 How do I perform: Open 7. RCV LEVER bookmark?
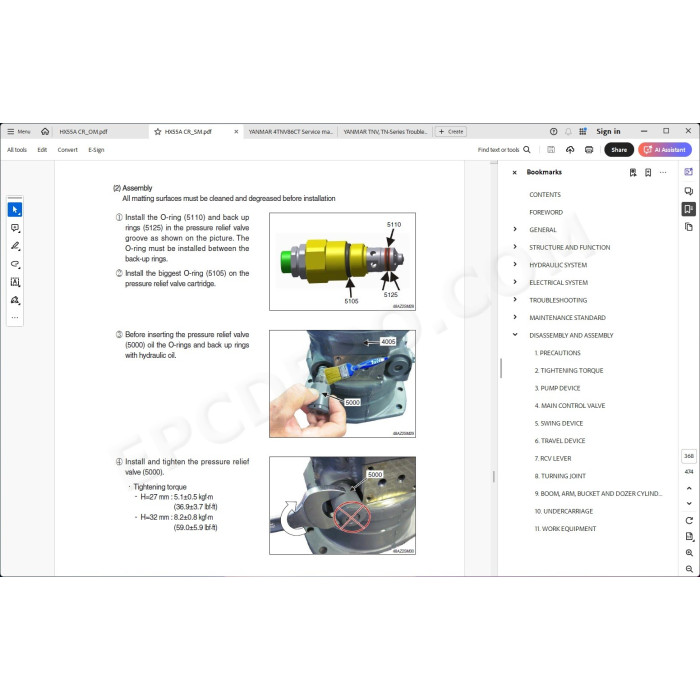tap(553, 458)
